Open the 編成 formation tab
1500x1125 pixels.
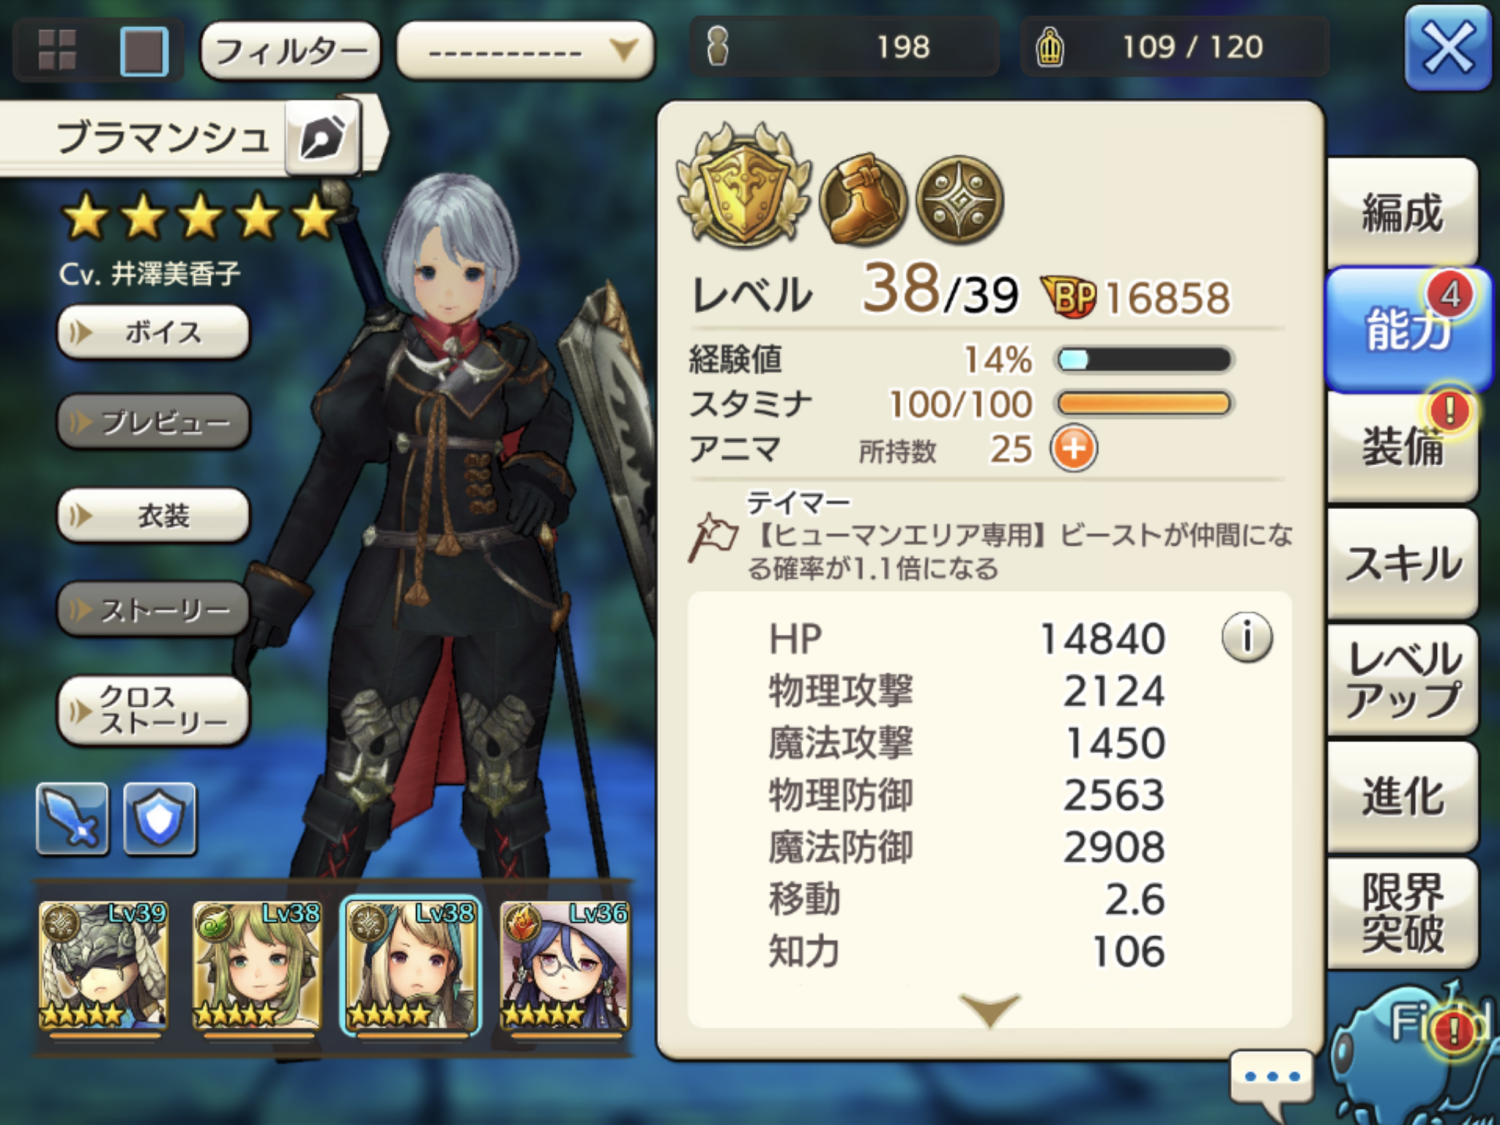pyautogui.click(x=1402, y=212)
